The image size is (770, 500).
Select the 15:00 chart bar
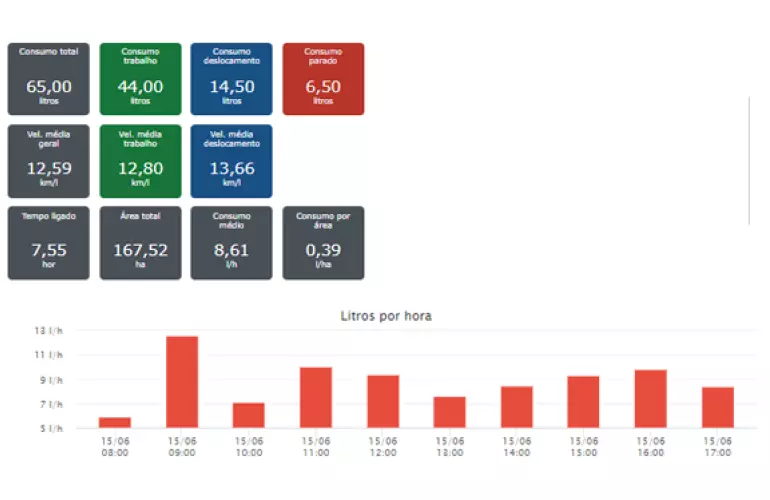(x=584, y=402)
